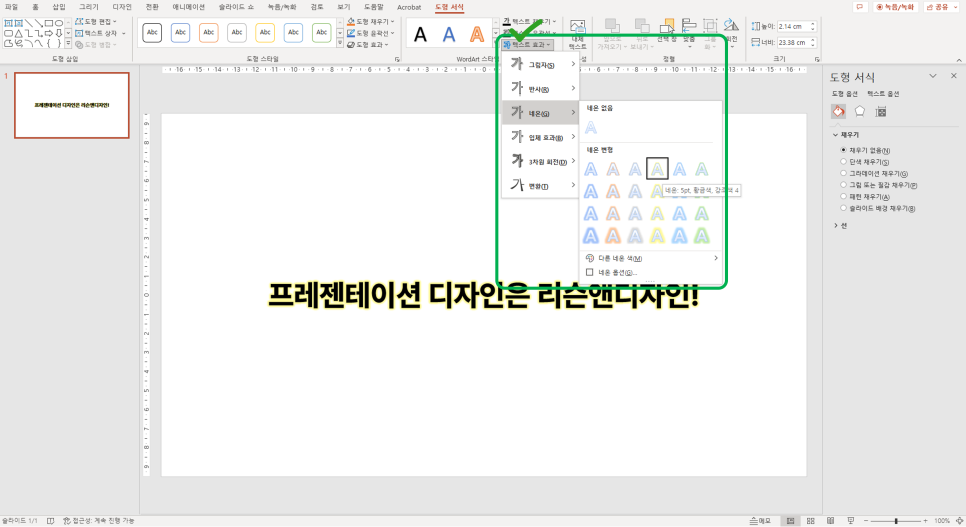
Task: Pick the oval shape in 도형 삽입 gallery
Action: pyautogui.click(x=59, y=23)
